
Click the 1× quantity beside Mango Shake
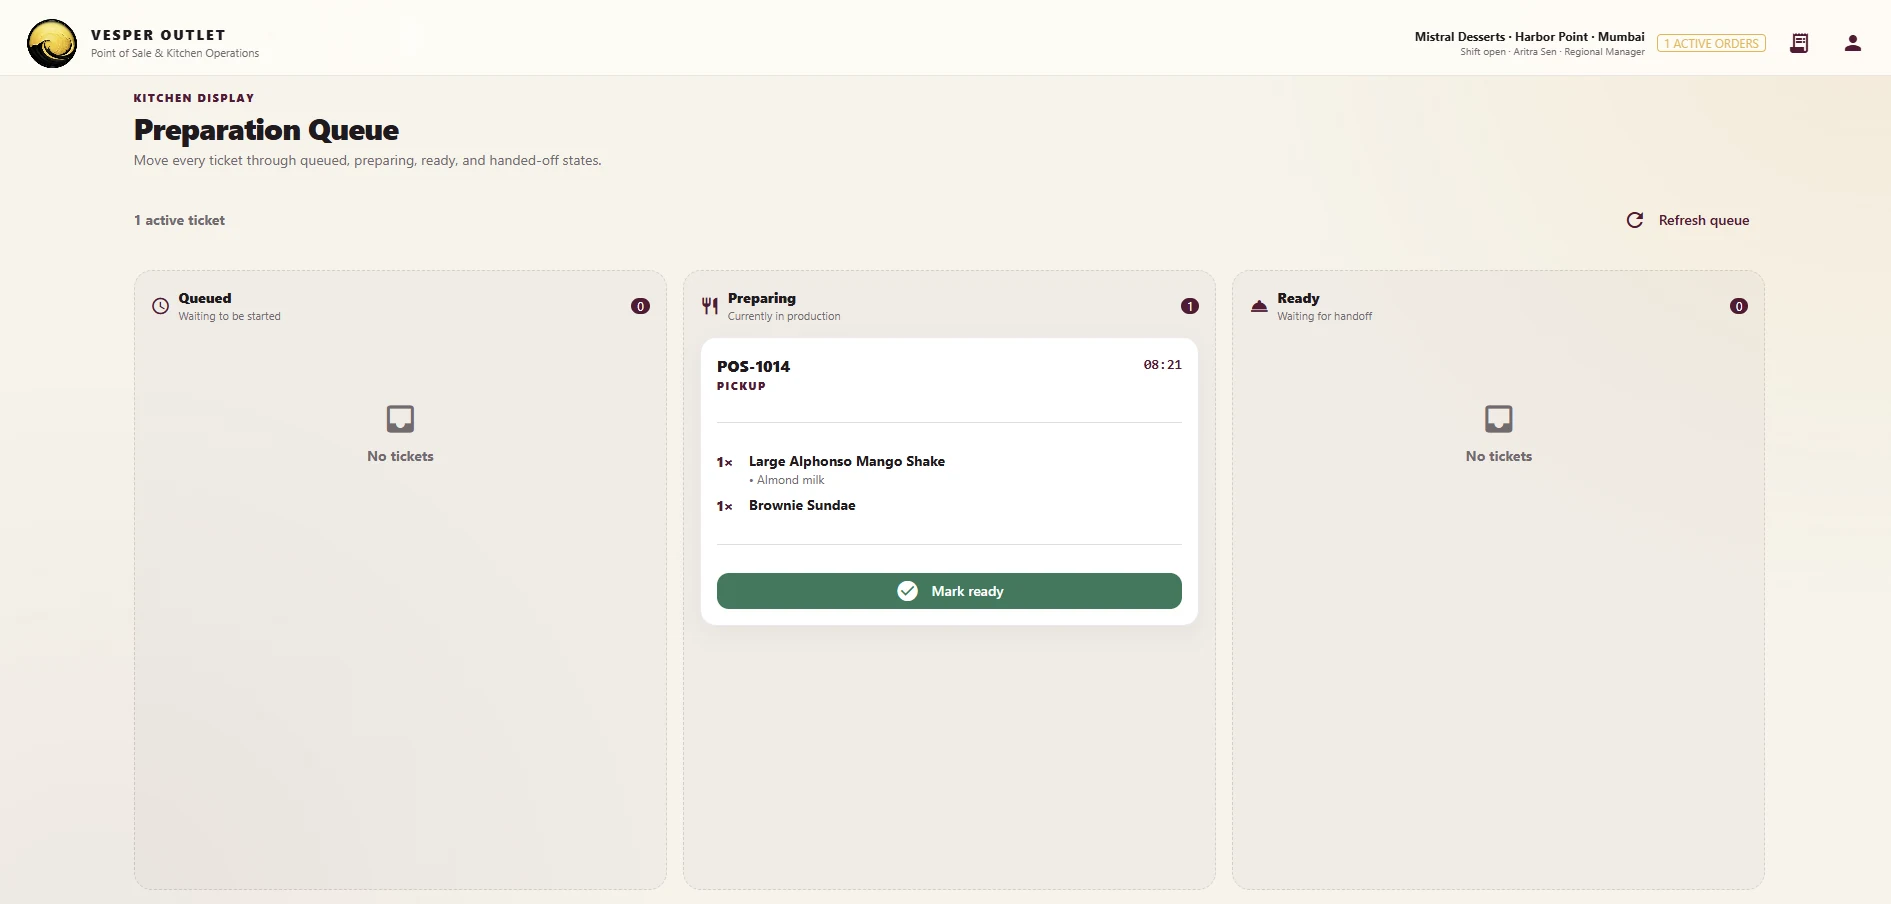[x=724, y=462]
